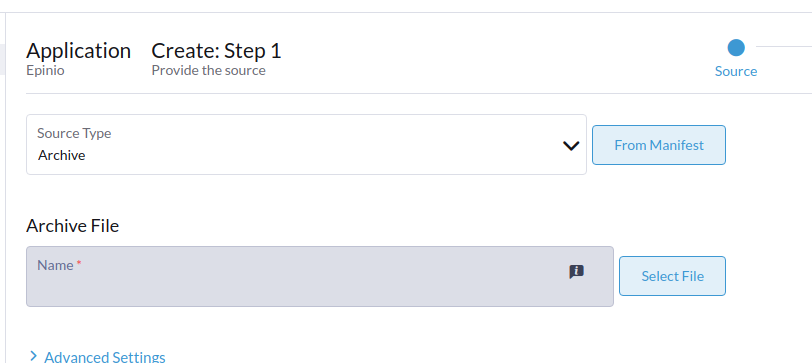Click the From Manifest button

pyautogui.click(x=659, y=145)
